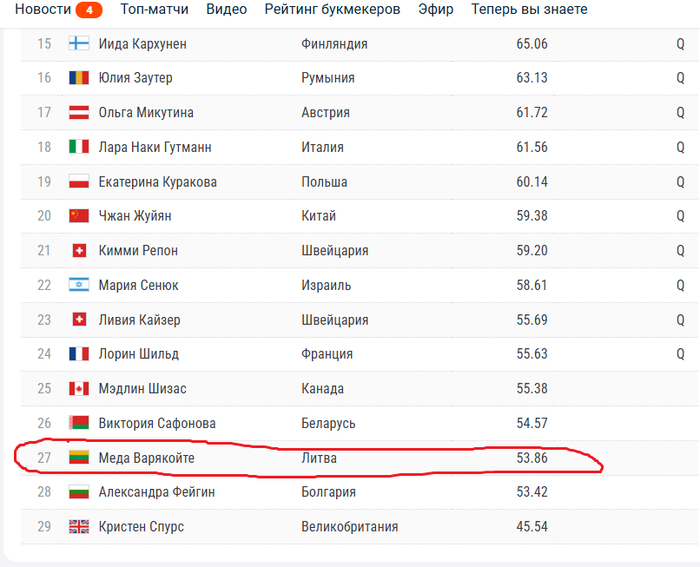Open the Топ-матчи tab
This screenshot has height=567, width=700.
[x=155, y=9]
